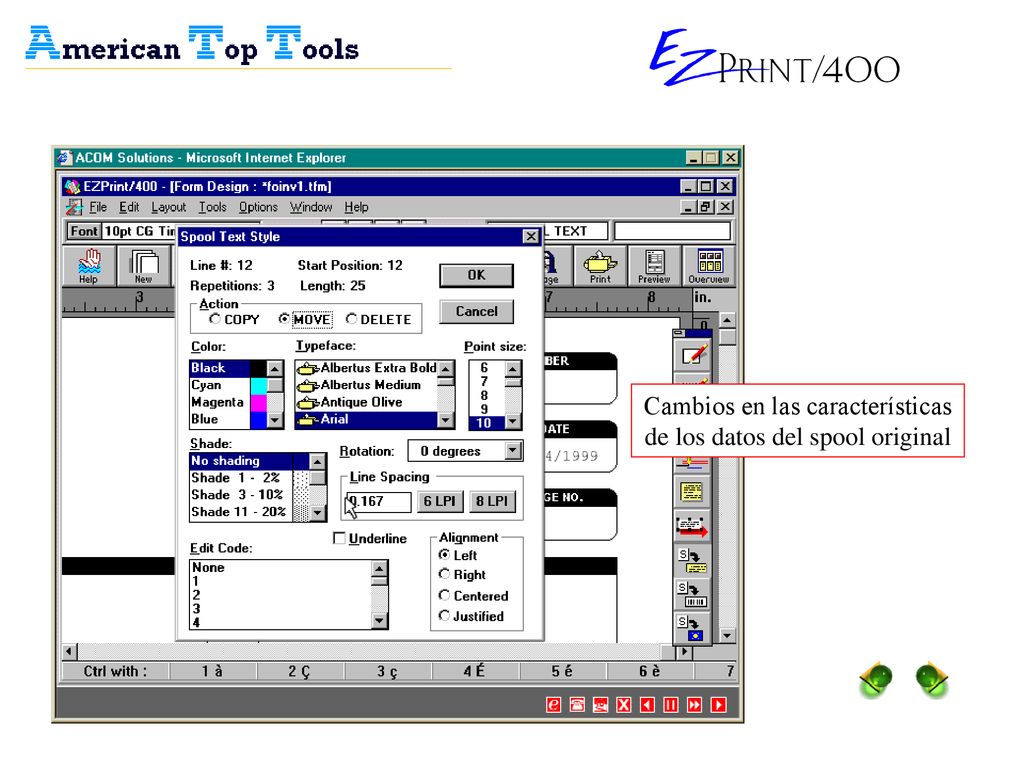Click down arrow of Edit Code list
The height and width of the screenshot is (768, 1024).
click(x=379, y=620)
